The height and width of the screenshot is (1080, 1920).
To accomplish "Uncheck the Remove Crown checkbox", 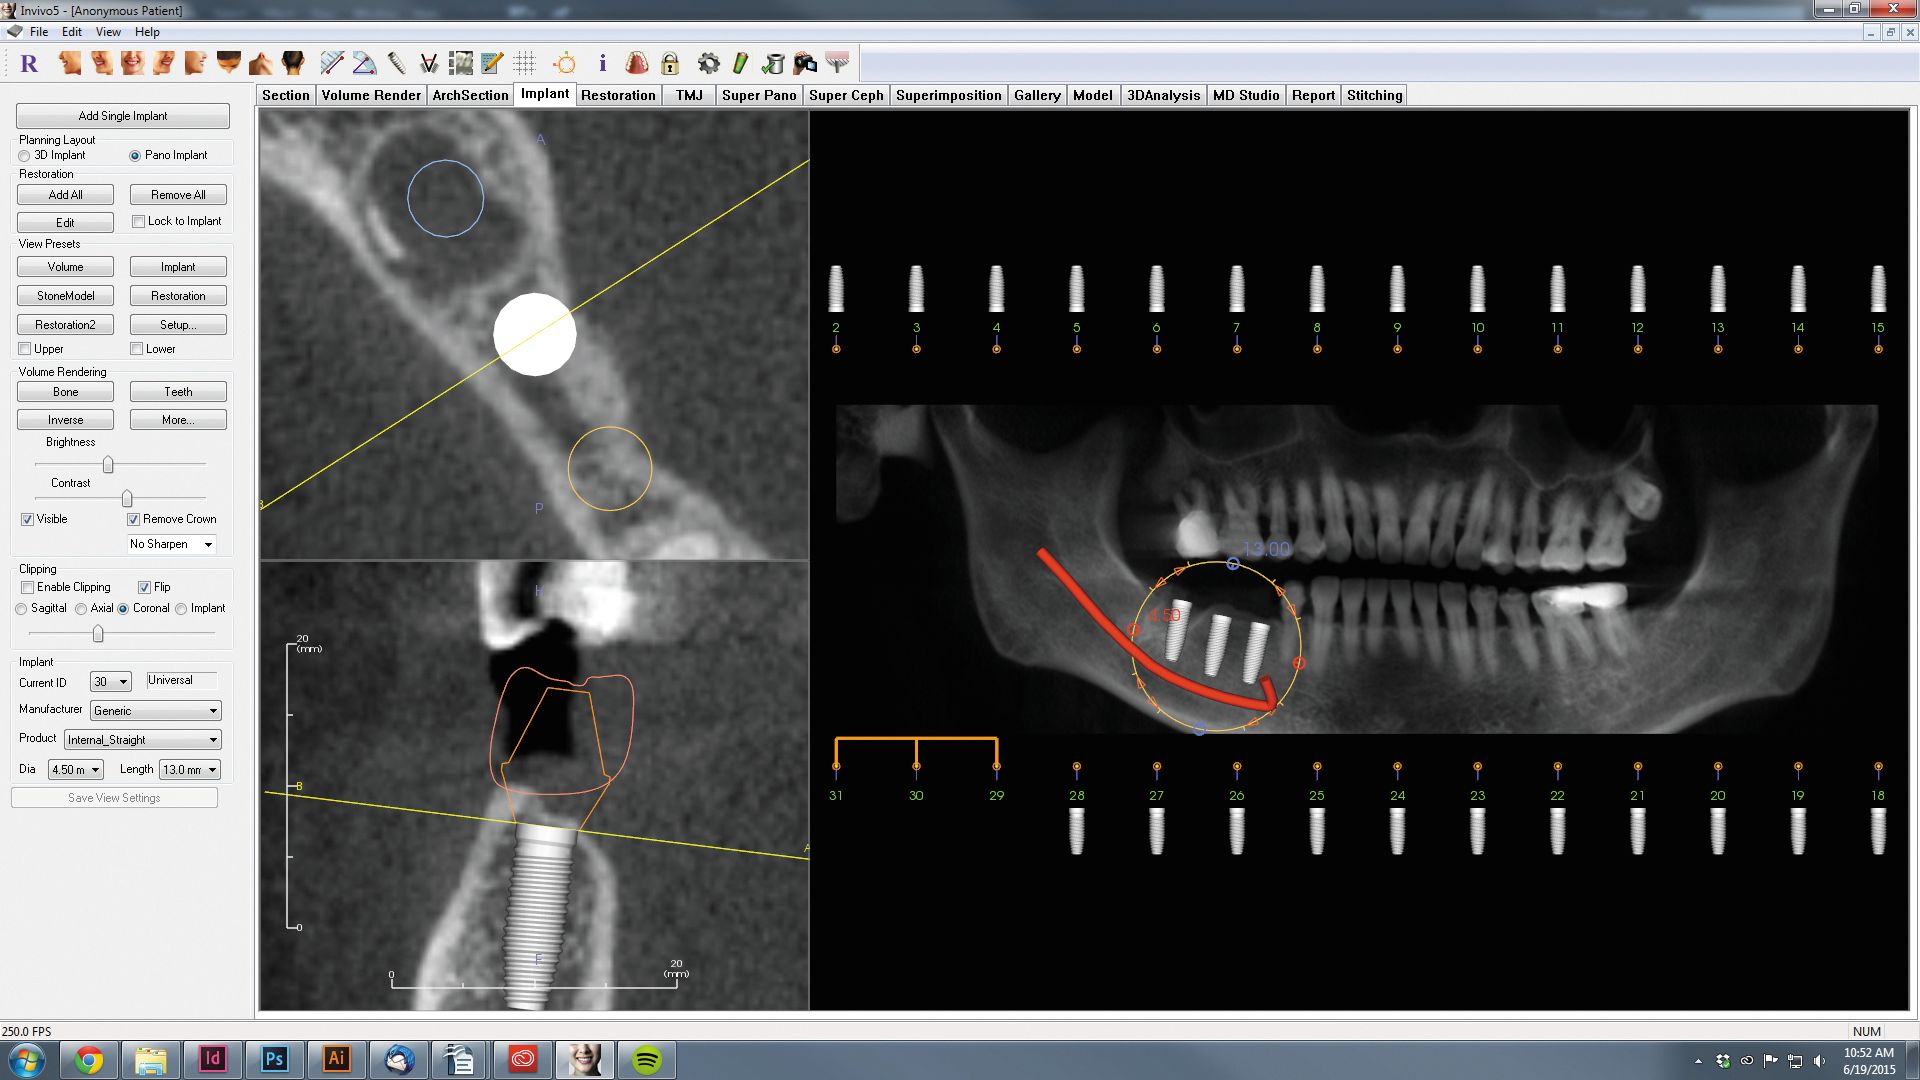I will click(133, 520).
